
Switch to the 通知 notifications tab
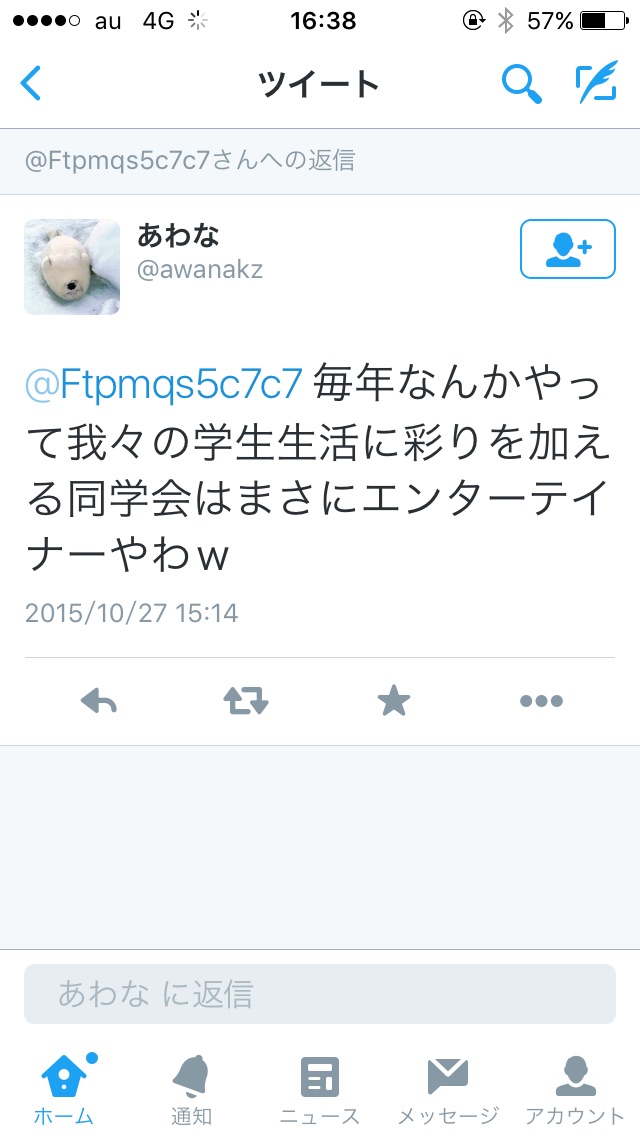click(191, 1089)
